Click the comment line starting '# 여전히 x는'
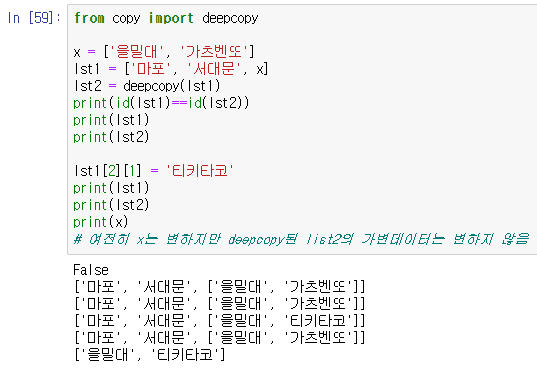537x368 pixels. pos(301,239)
